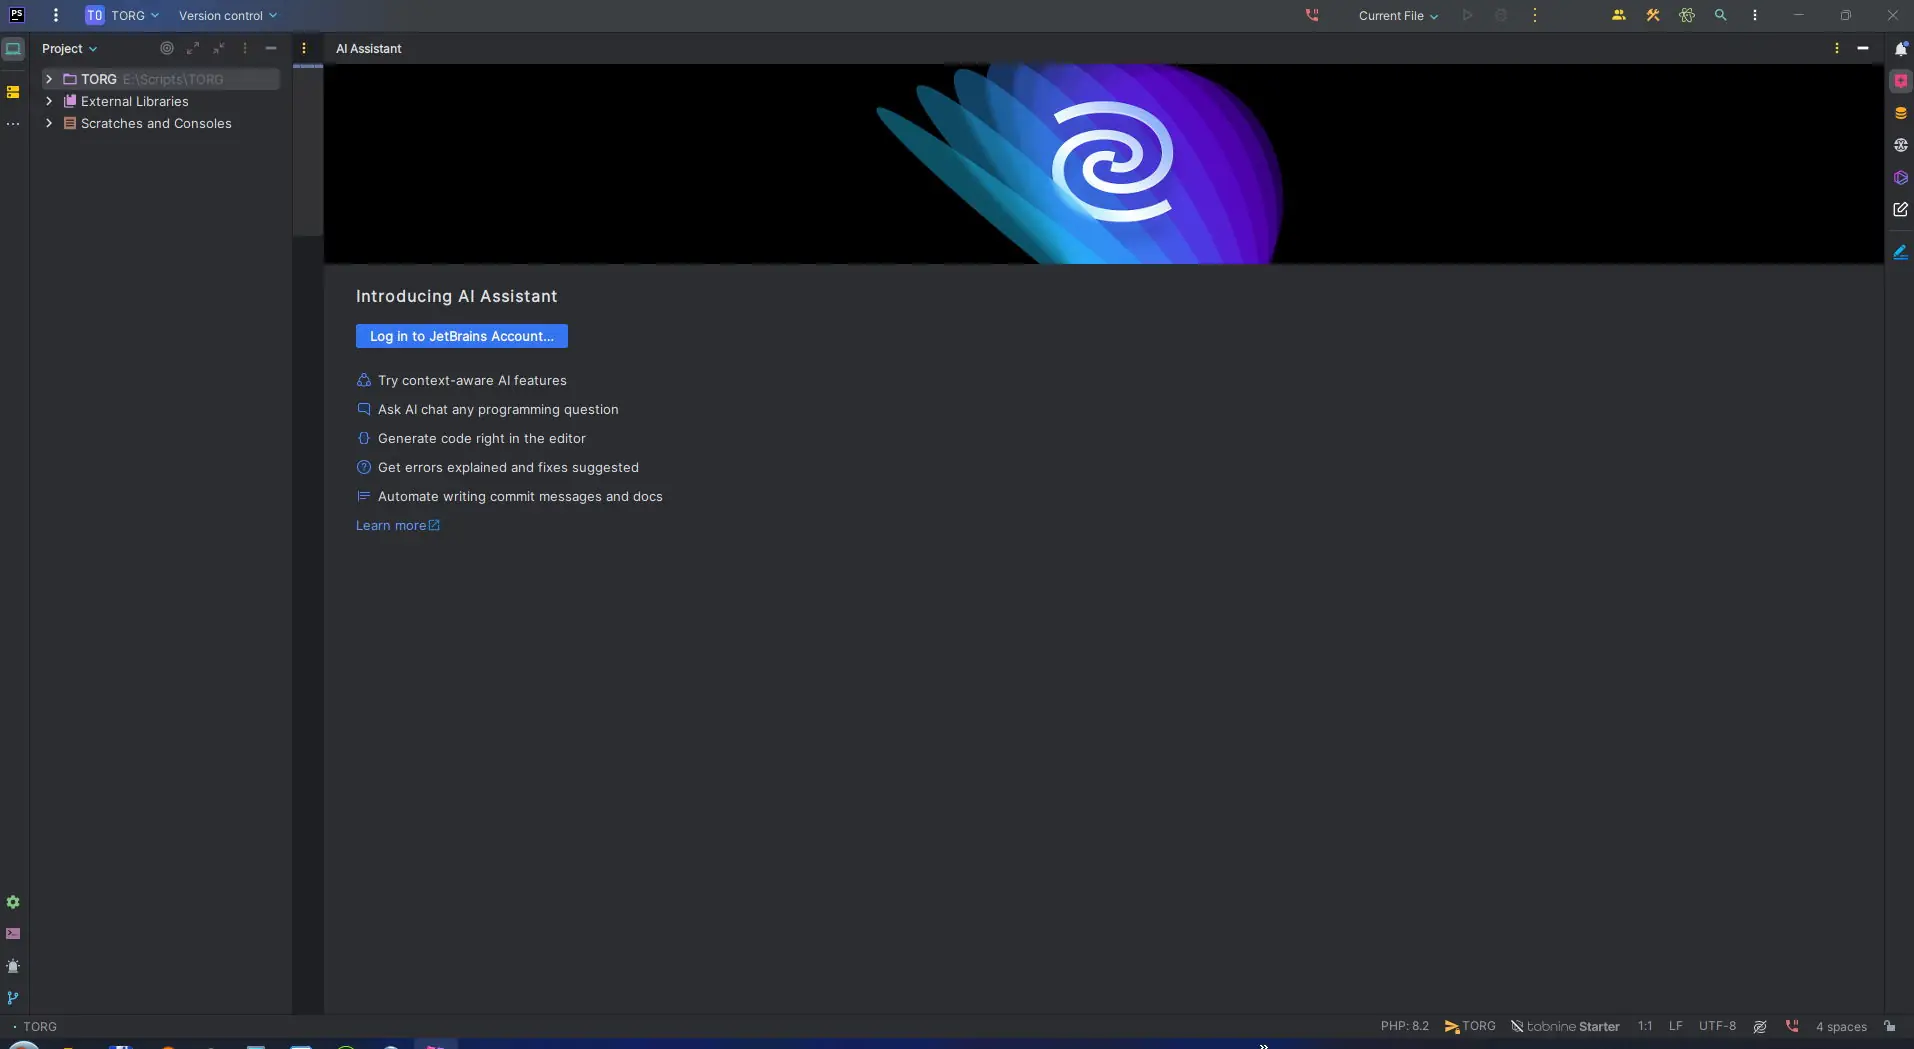1914x1049 pixels.
Task: Open the Problems tool window
Action: tap(13, 966)
